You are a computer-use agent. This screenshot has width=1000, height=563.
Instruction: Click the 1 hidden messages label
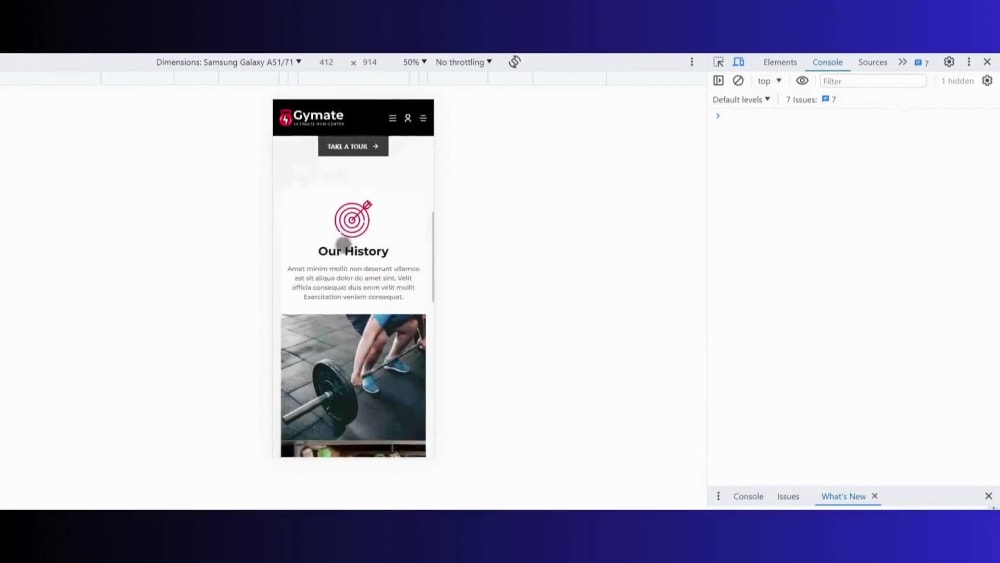coord(957,81)
